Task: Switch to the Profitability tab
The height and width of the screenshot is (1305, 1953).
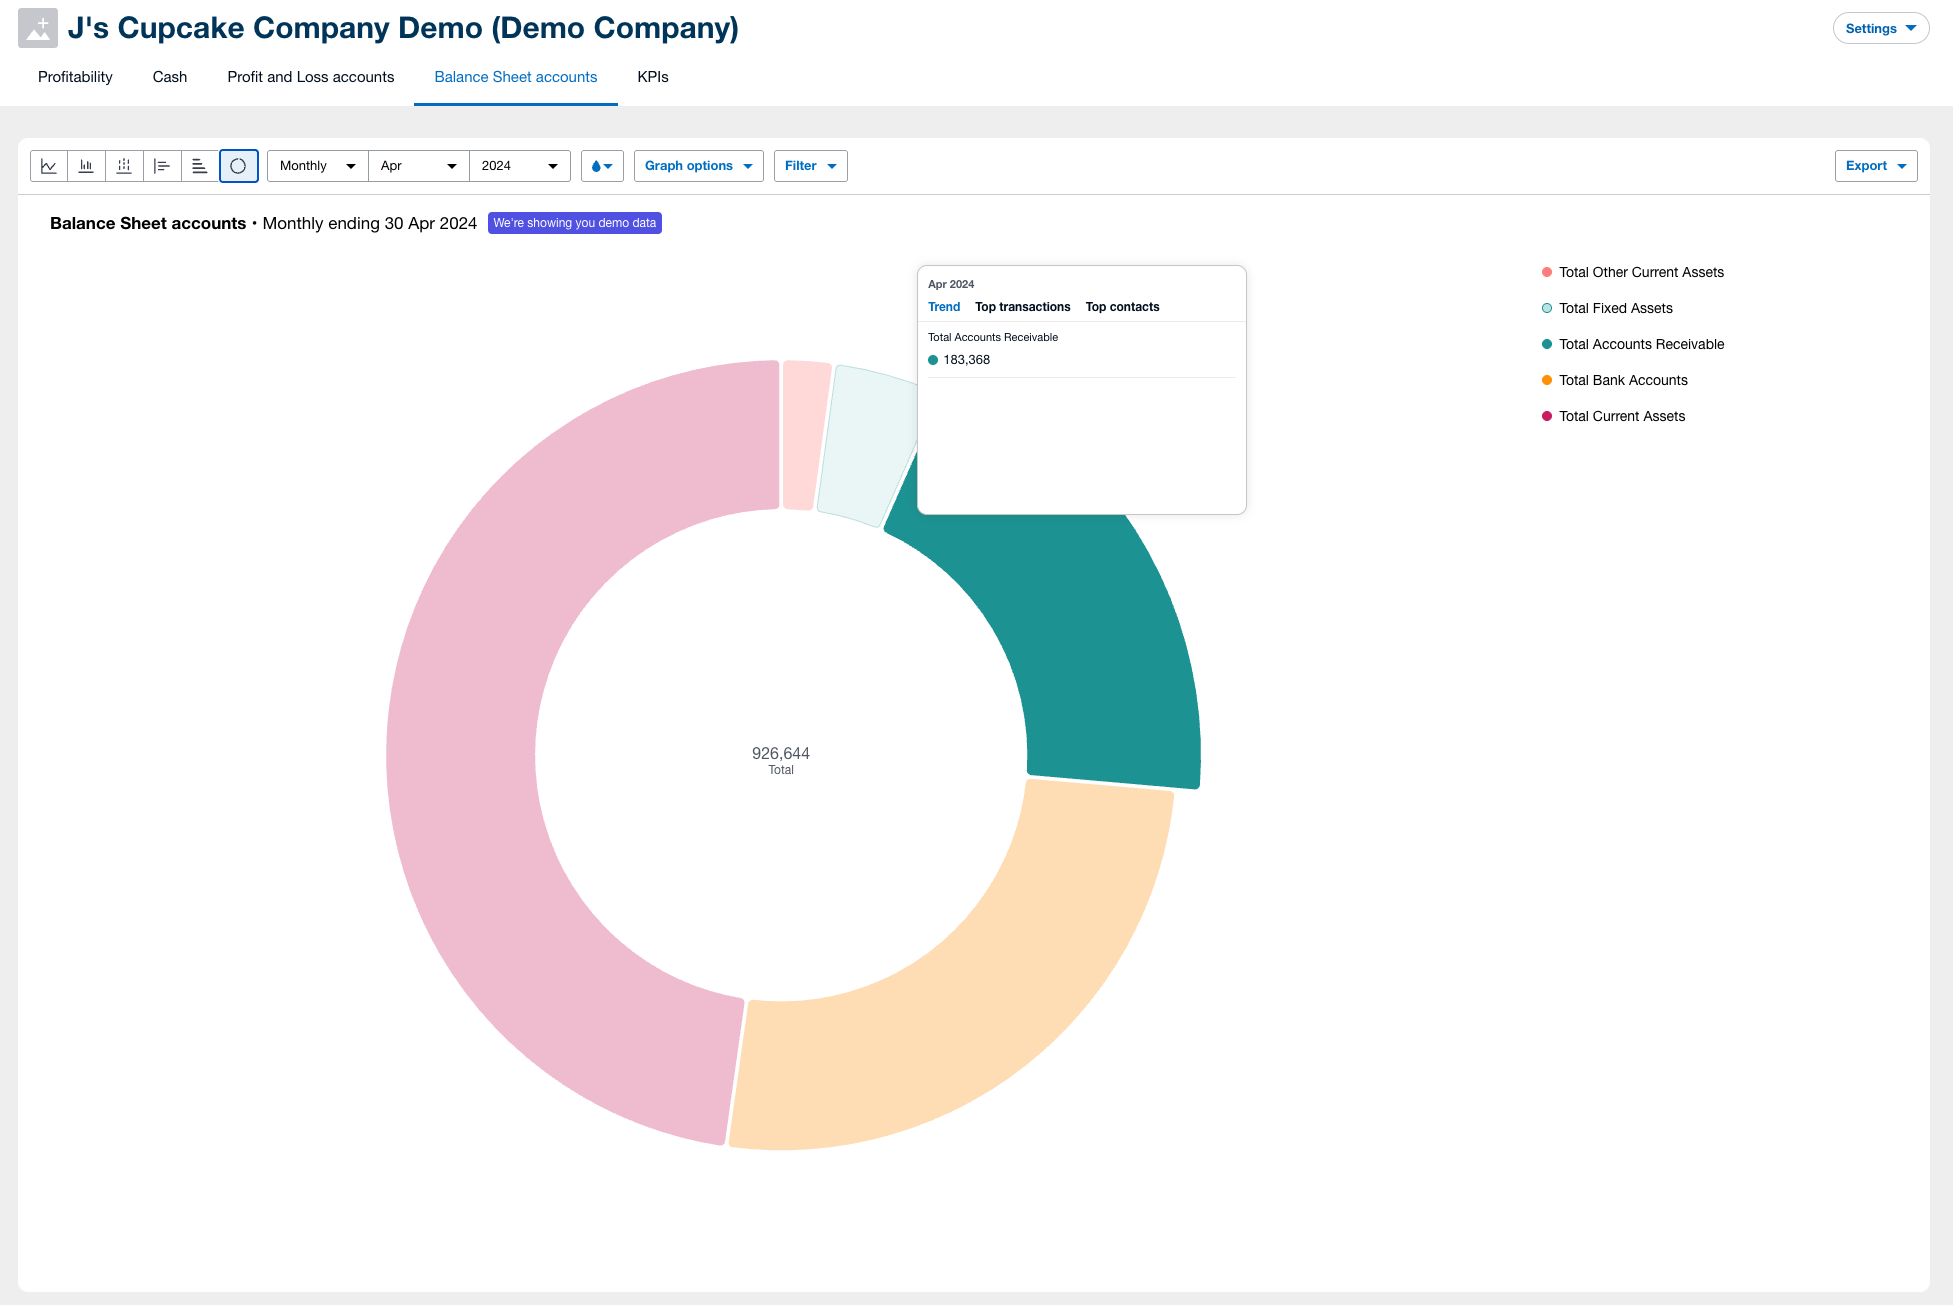Action: pos(74,77)
